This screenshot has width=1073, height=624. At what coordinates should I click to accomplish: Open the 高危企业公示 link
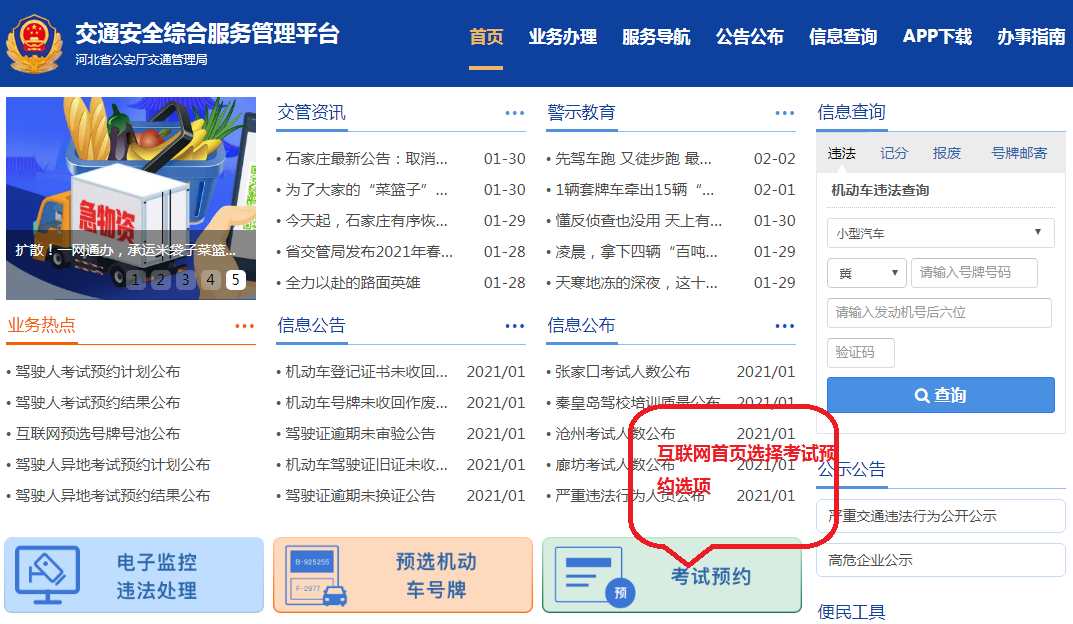(940, 560)
